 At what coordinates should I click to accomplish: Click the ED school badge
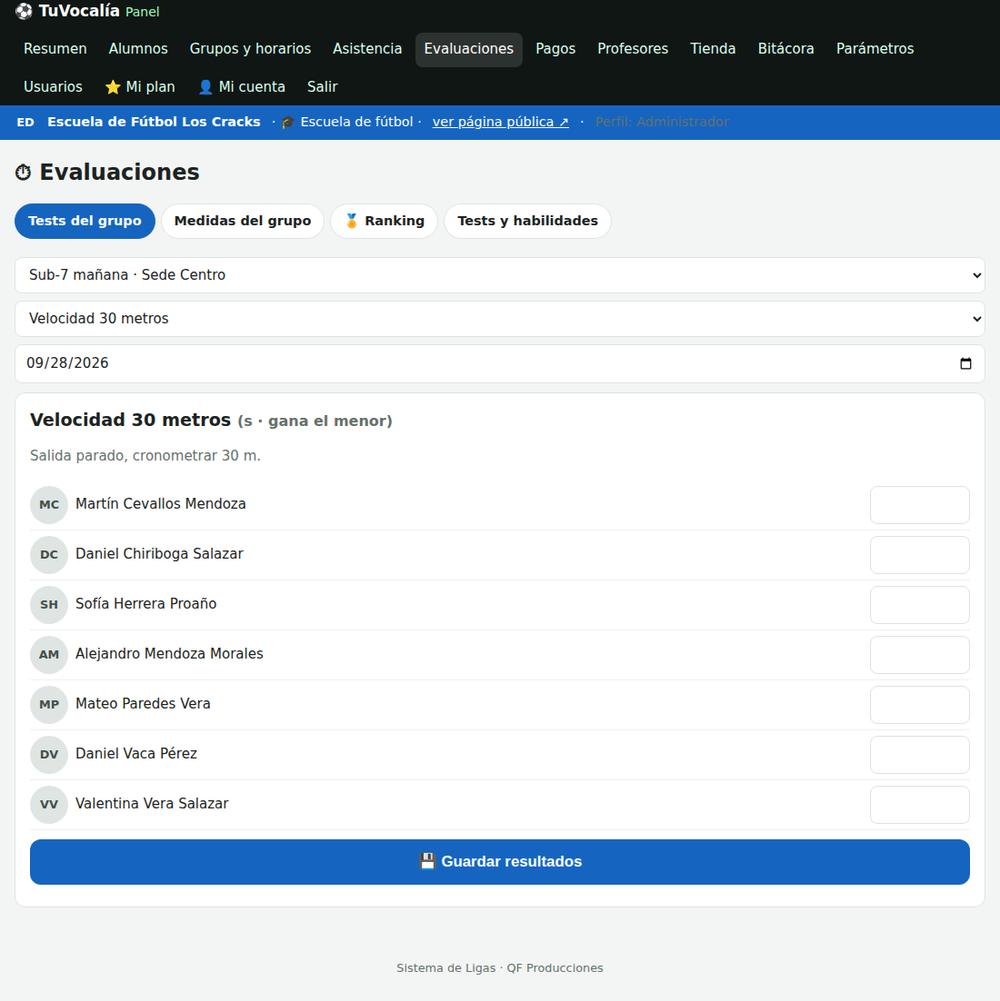pyautogui.click(x=26, y=122)
